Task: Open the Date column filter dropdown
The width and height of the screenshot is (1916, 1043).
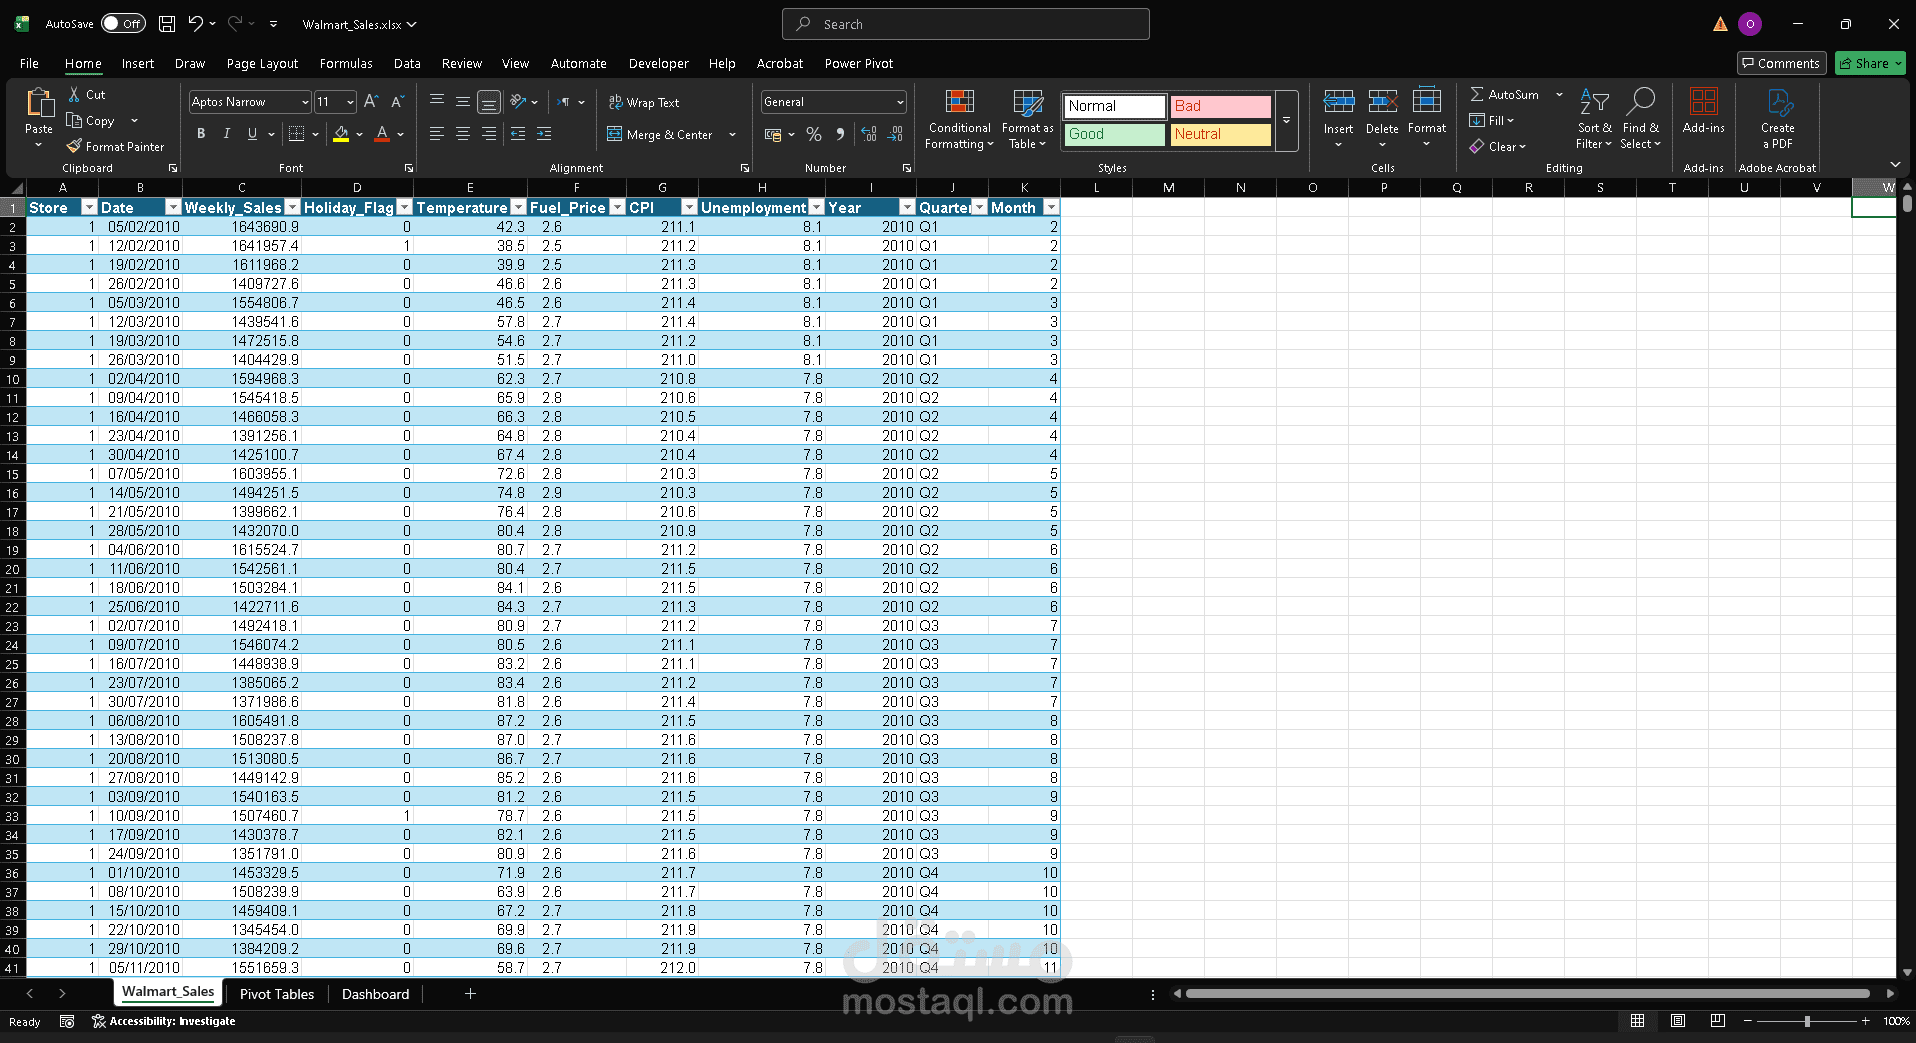Action: point(173,207)
